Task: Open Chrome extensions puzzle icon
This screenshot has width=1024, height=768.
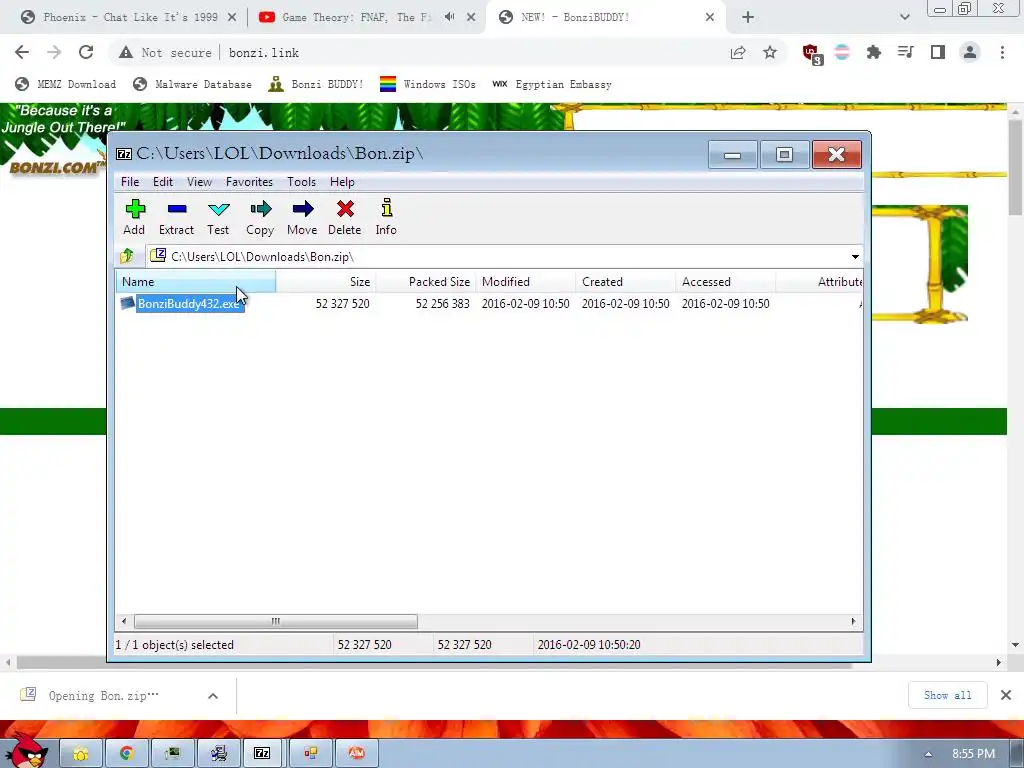Action: point(873,52)
